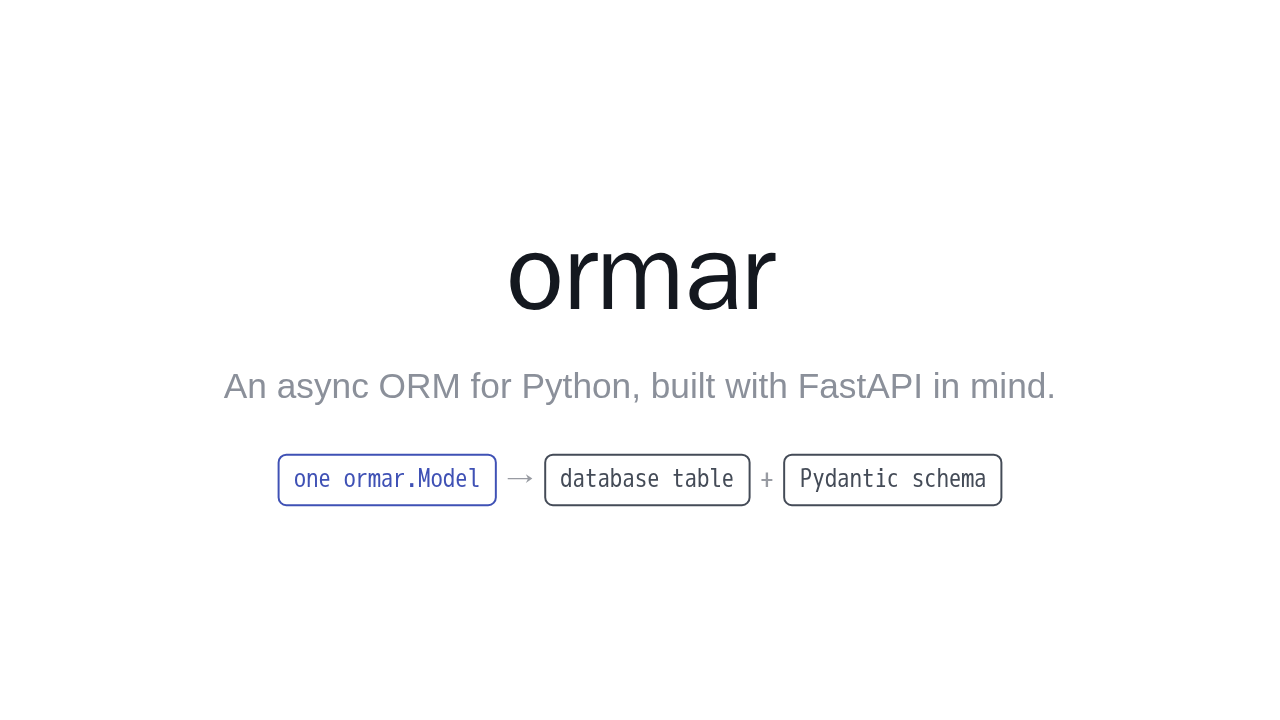Select the blue 'one ormar.Model' box
The image size is (1280, 720).
coord(387,480)
